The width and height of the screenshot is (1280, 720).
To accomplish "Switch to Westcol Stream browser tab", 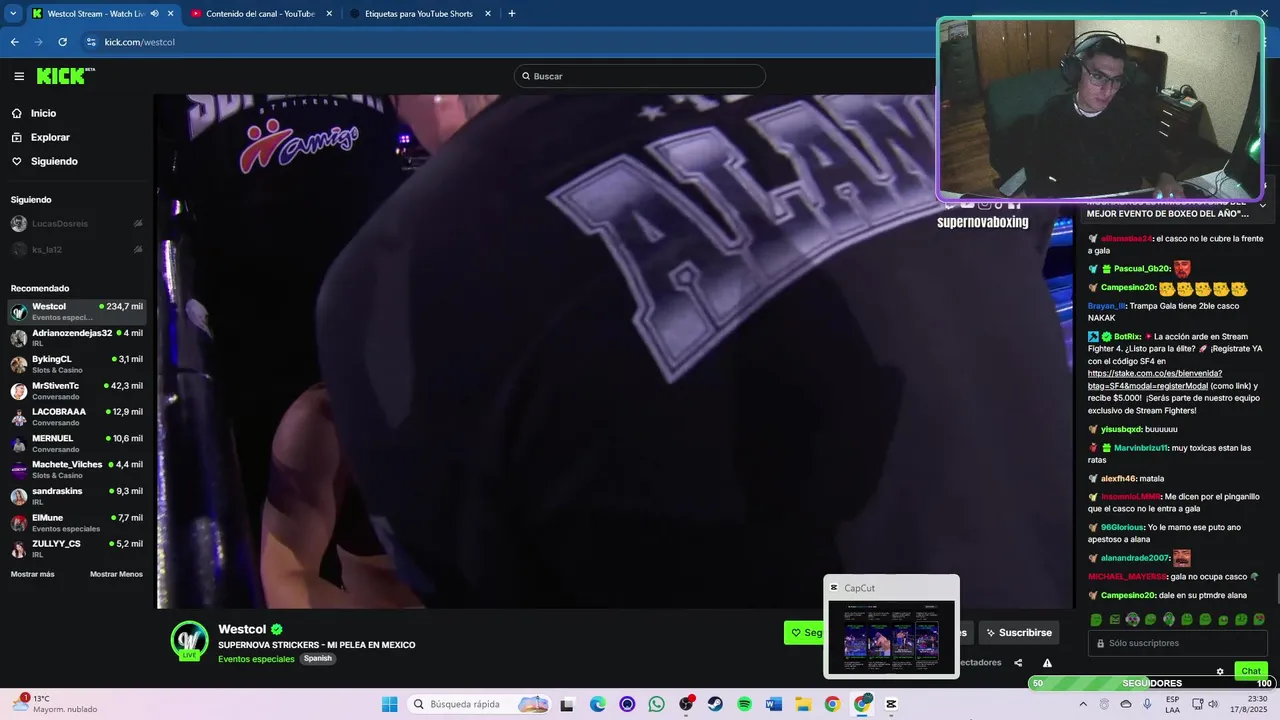I will [x=101, y=14].
